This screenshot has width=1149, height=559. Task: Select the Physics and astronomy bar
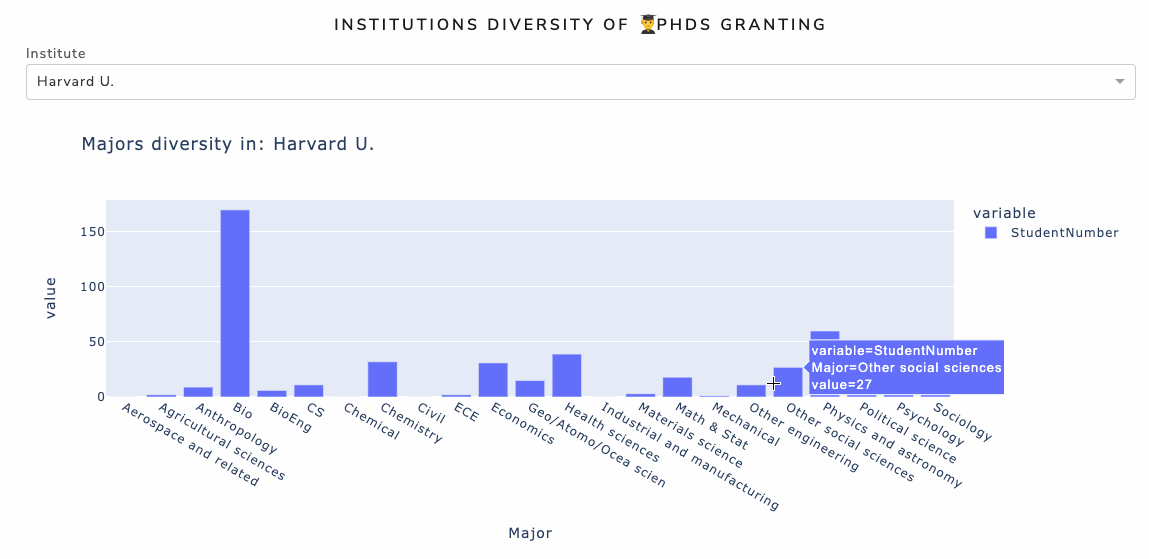coord(825,336)
